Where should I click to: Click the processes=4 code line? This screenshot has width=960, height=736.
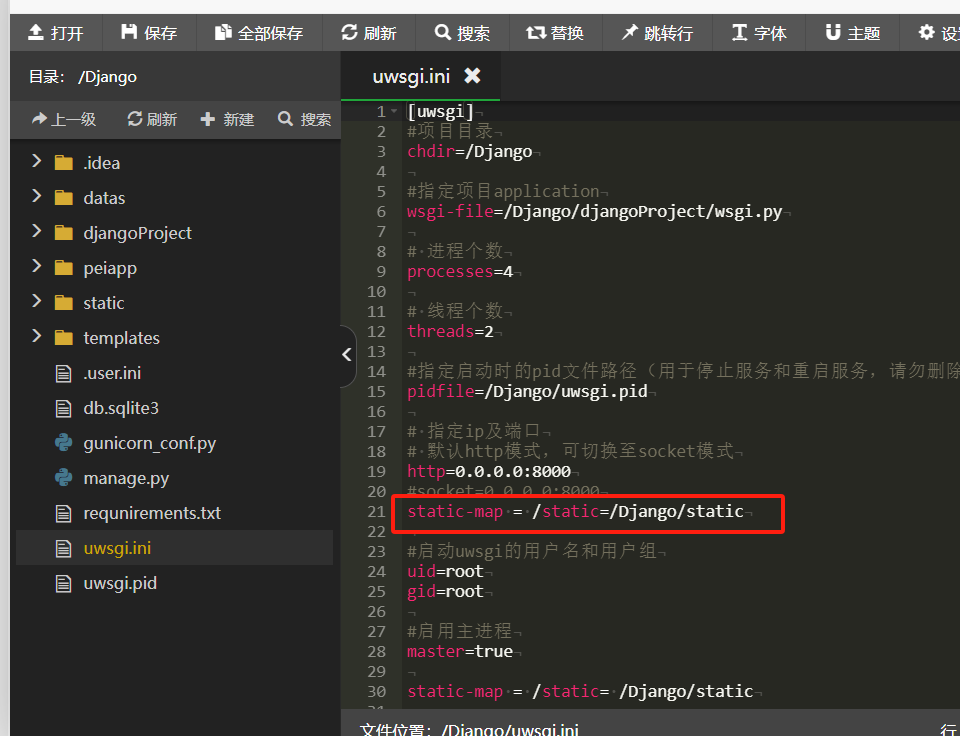(460, 271)
